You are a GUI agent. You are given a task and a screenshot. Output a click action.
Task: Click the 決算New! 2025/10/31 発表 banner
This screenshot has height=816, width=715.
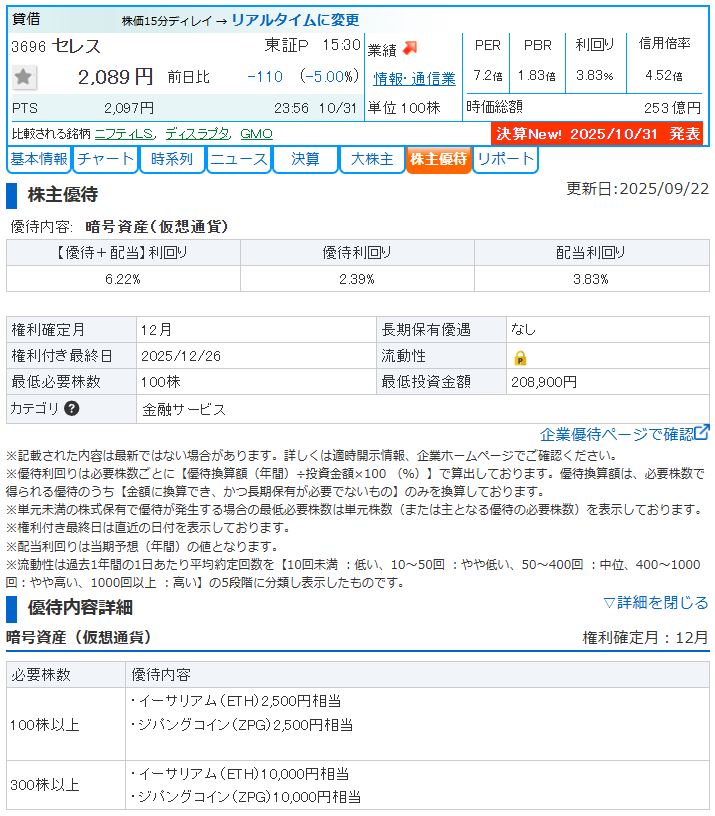(599, 134)
